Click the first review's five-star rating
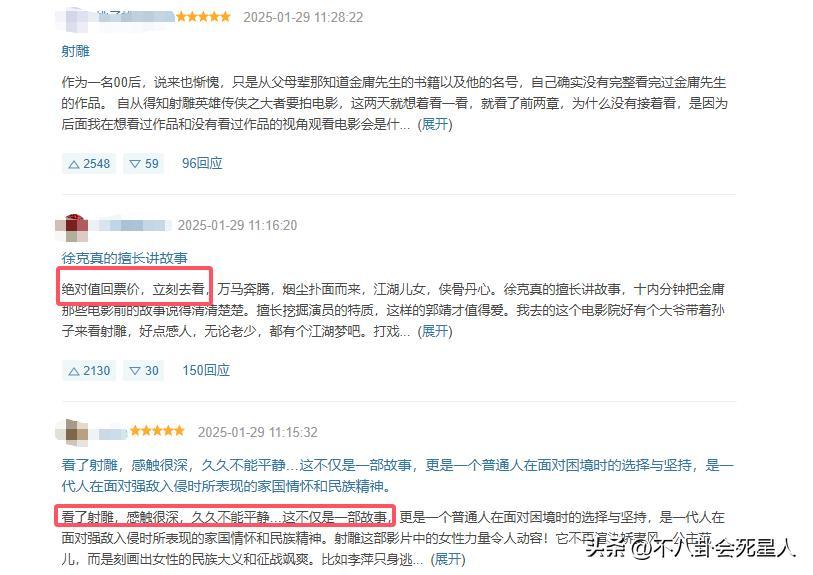 [x=203, y=17]
